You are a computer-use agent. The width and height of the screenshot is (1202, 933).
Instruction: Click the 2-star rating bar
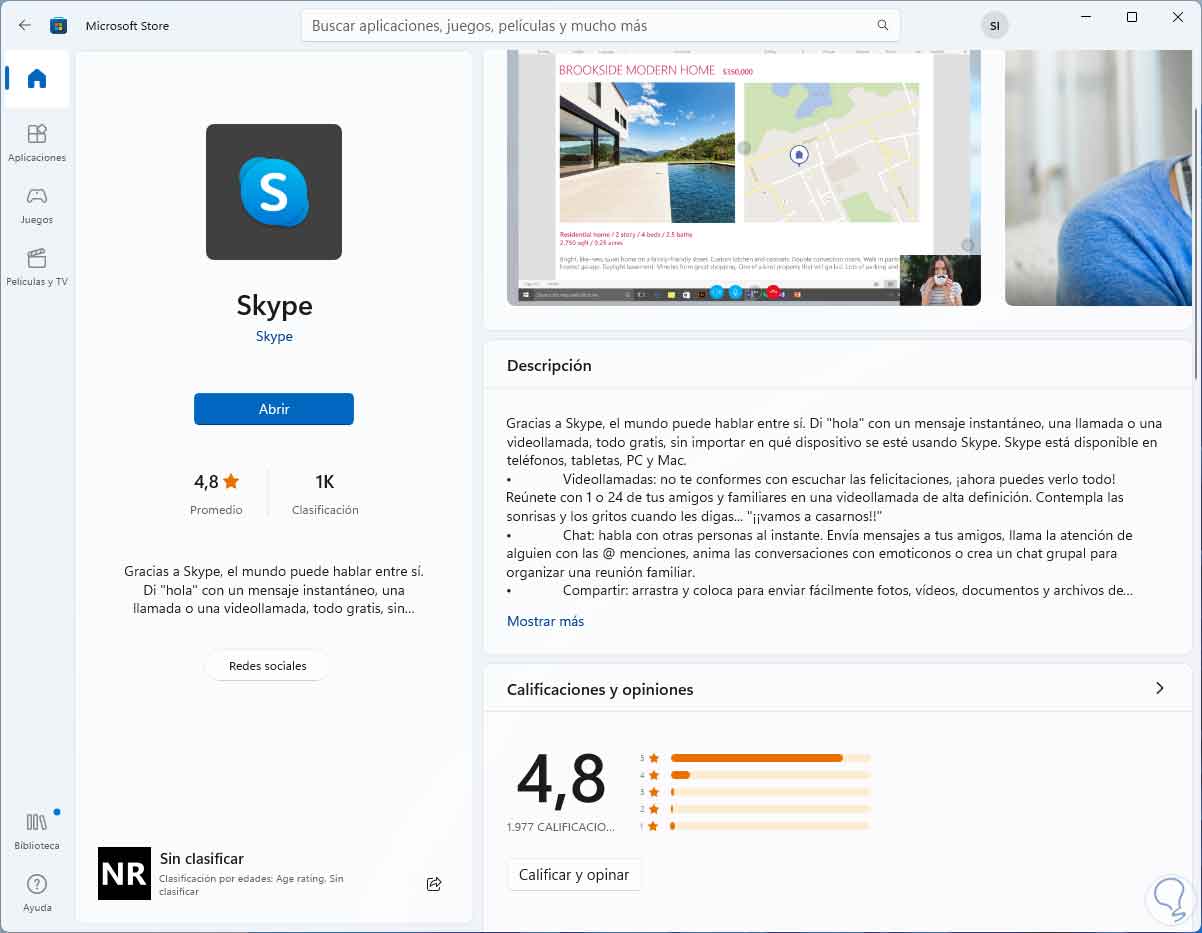771,809
